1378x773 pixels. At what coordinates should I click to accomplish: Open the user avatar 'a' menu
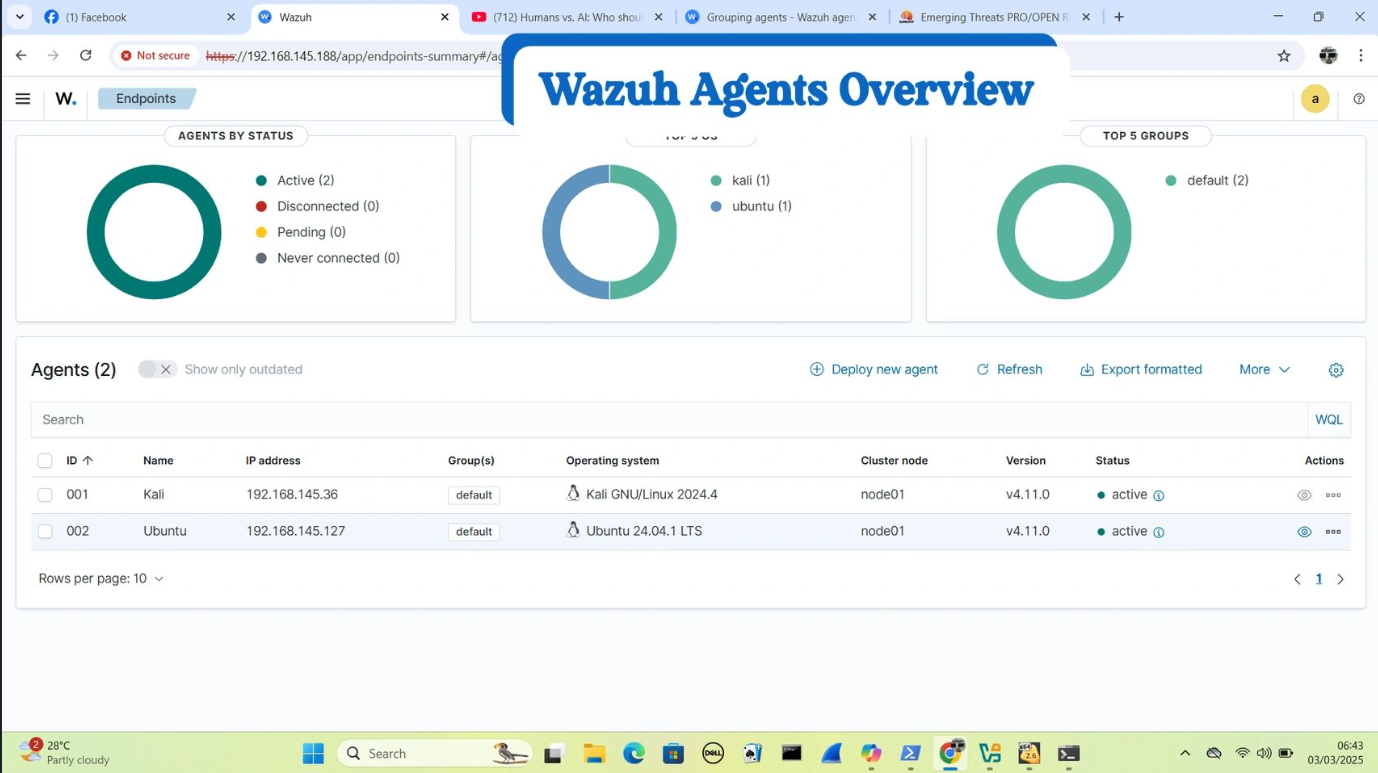[1315, 99]
